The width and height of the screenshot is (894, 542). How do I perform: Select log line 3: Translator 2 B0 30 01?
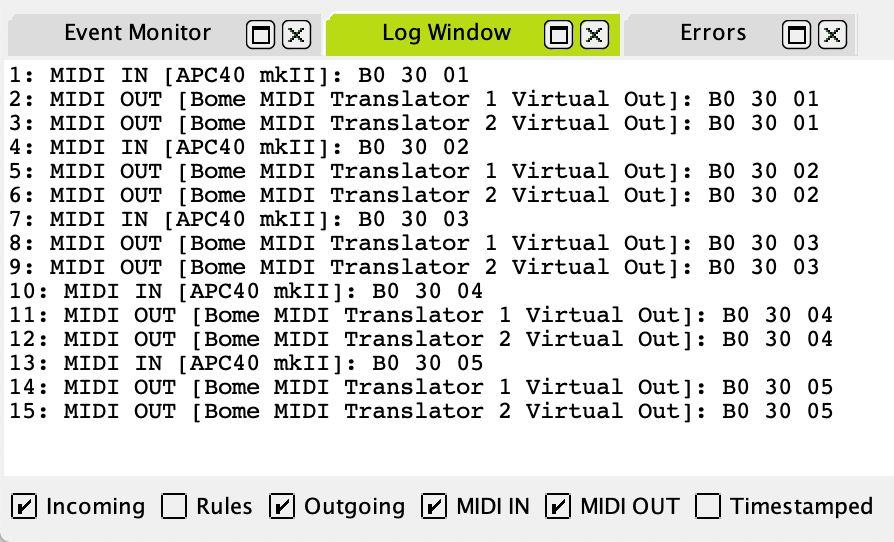click(414, 123)
